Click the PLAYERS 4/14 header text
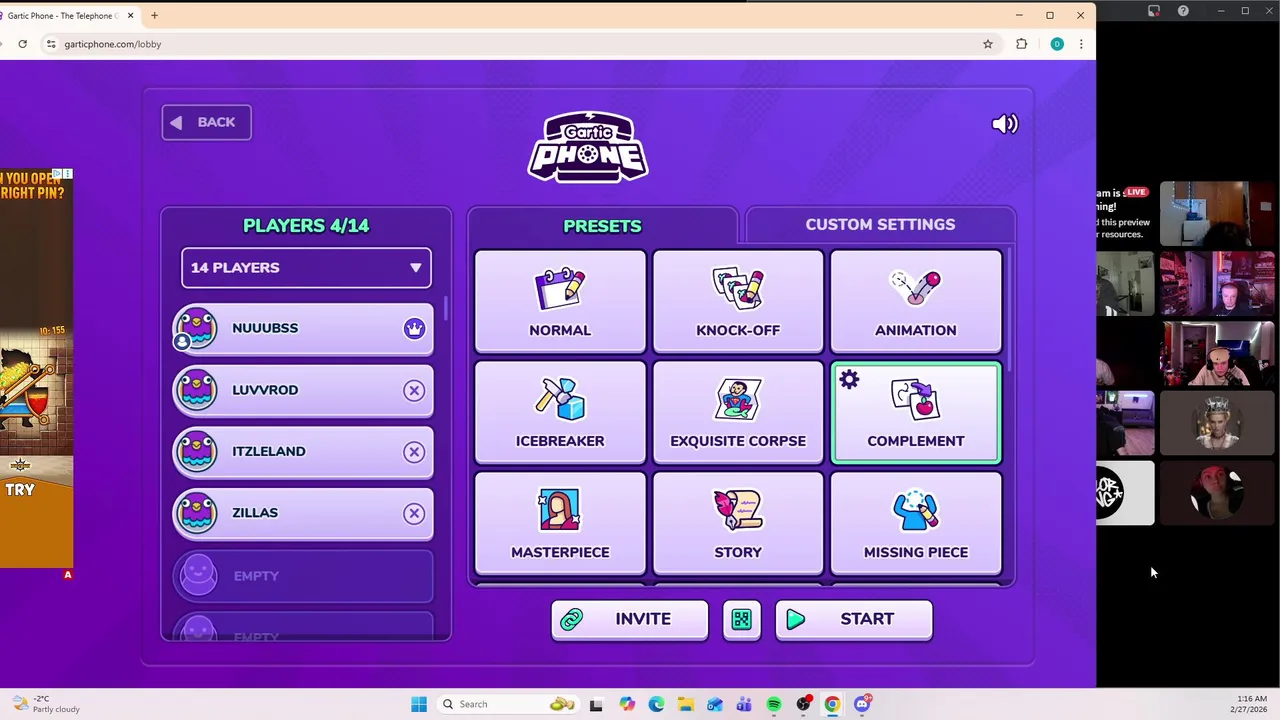This screenshot has height=720, width=1280. [x=306, y=226]
